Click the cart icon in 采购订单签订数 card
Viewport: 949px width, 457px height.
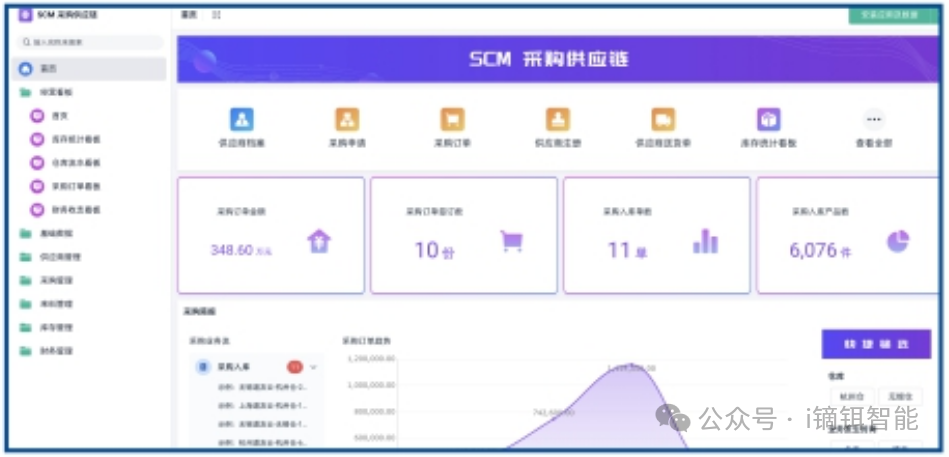(x=512, y=241)
